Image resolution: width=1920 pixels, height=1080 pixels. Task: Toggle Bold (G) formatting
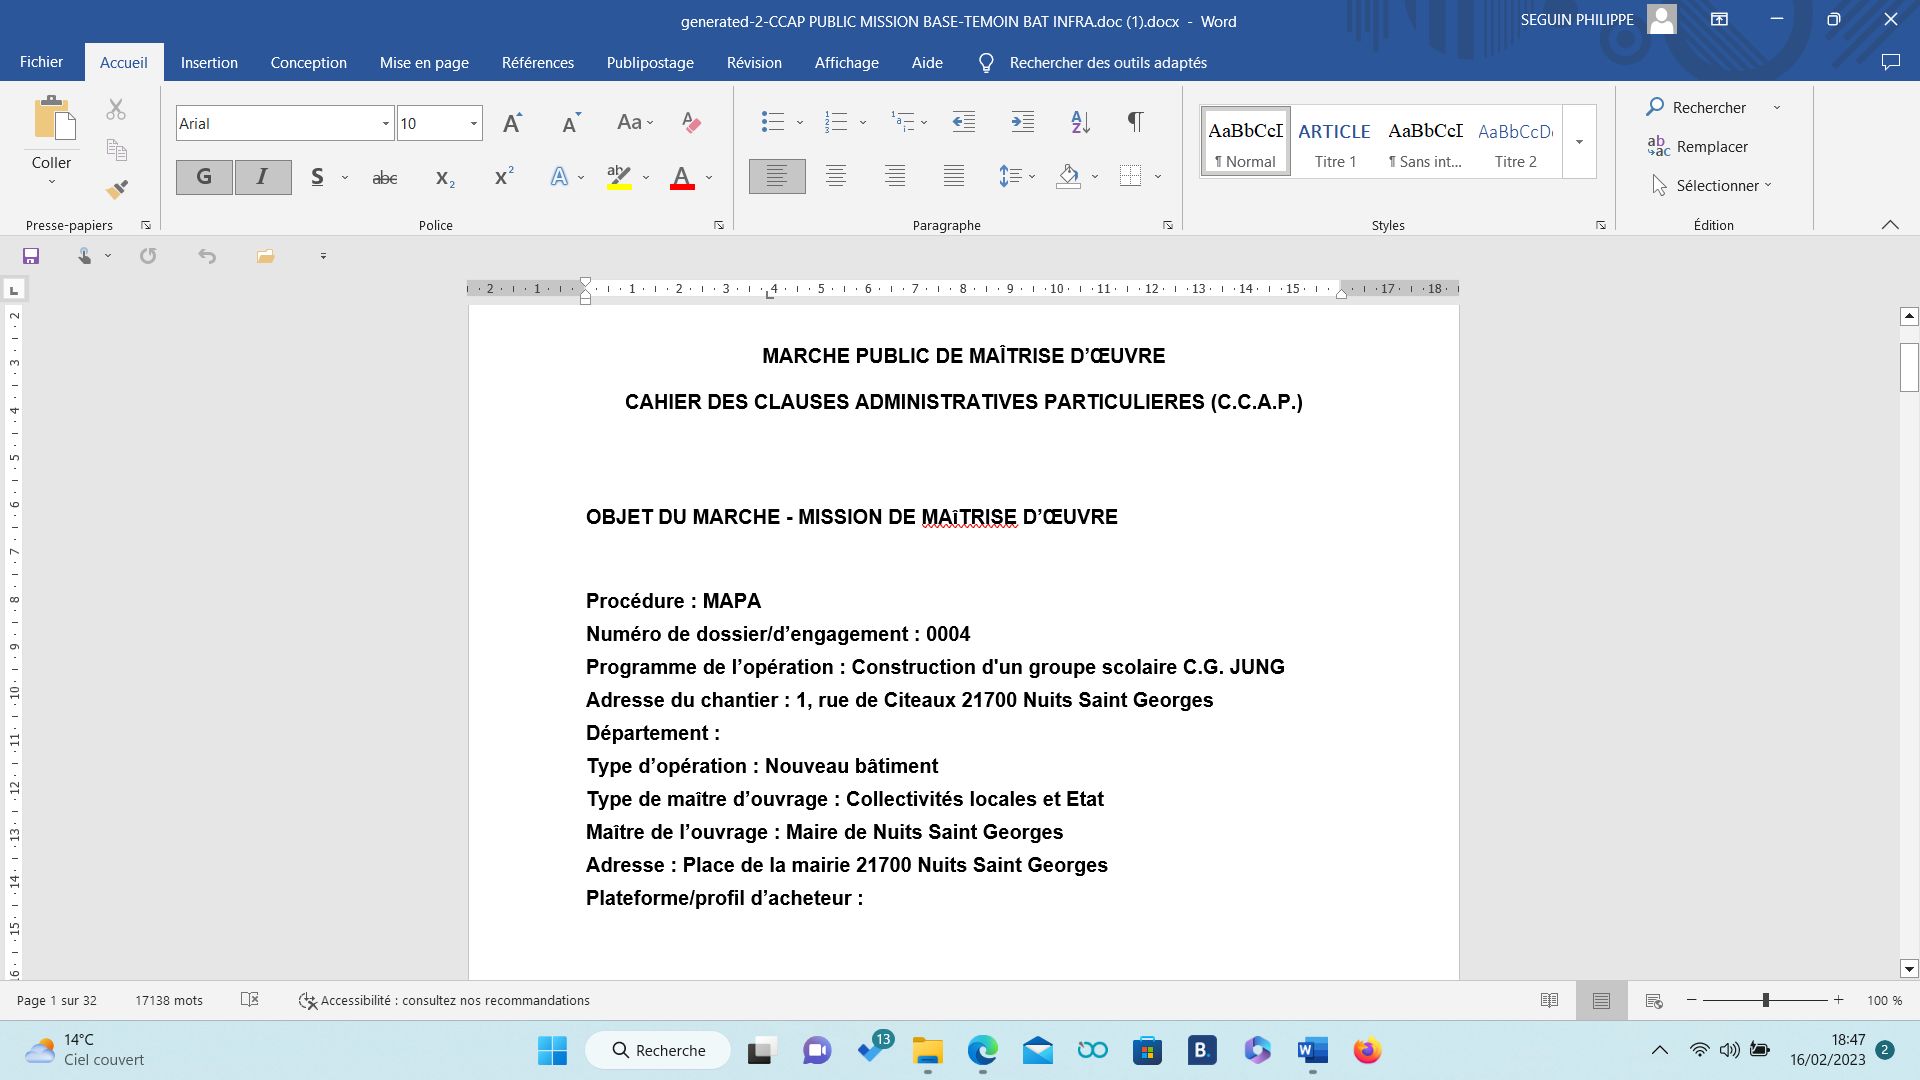coord(204,177)
